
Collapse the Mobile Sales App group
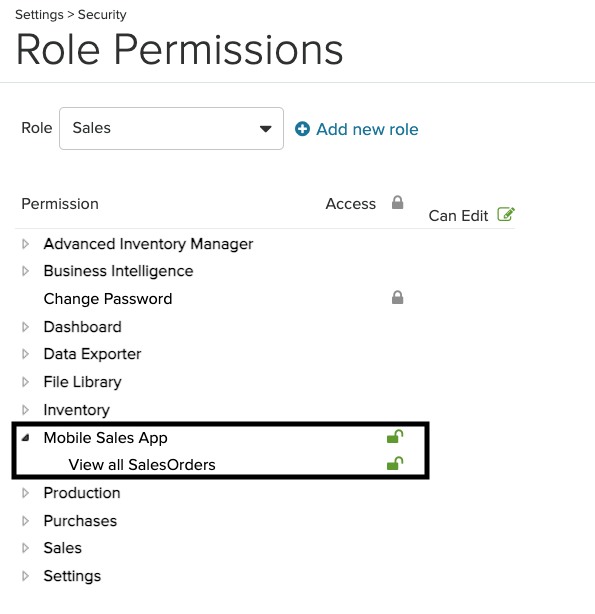[x=25, y=438]
